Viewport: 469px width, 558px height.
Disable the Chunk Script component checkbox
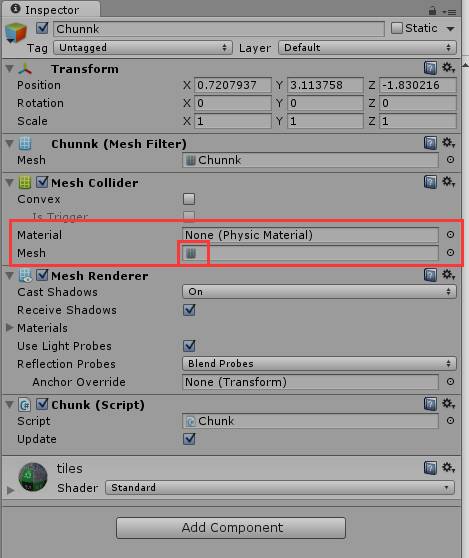42,405
